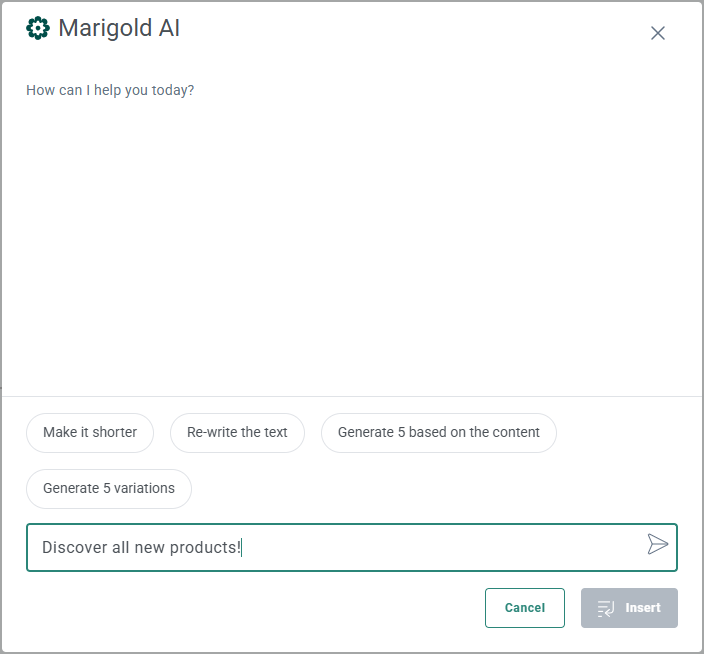The height and width of the screenshot is (654, 704).
Task: Click blank space right of the prompt text
Action: [x=440, y=548]
